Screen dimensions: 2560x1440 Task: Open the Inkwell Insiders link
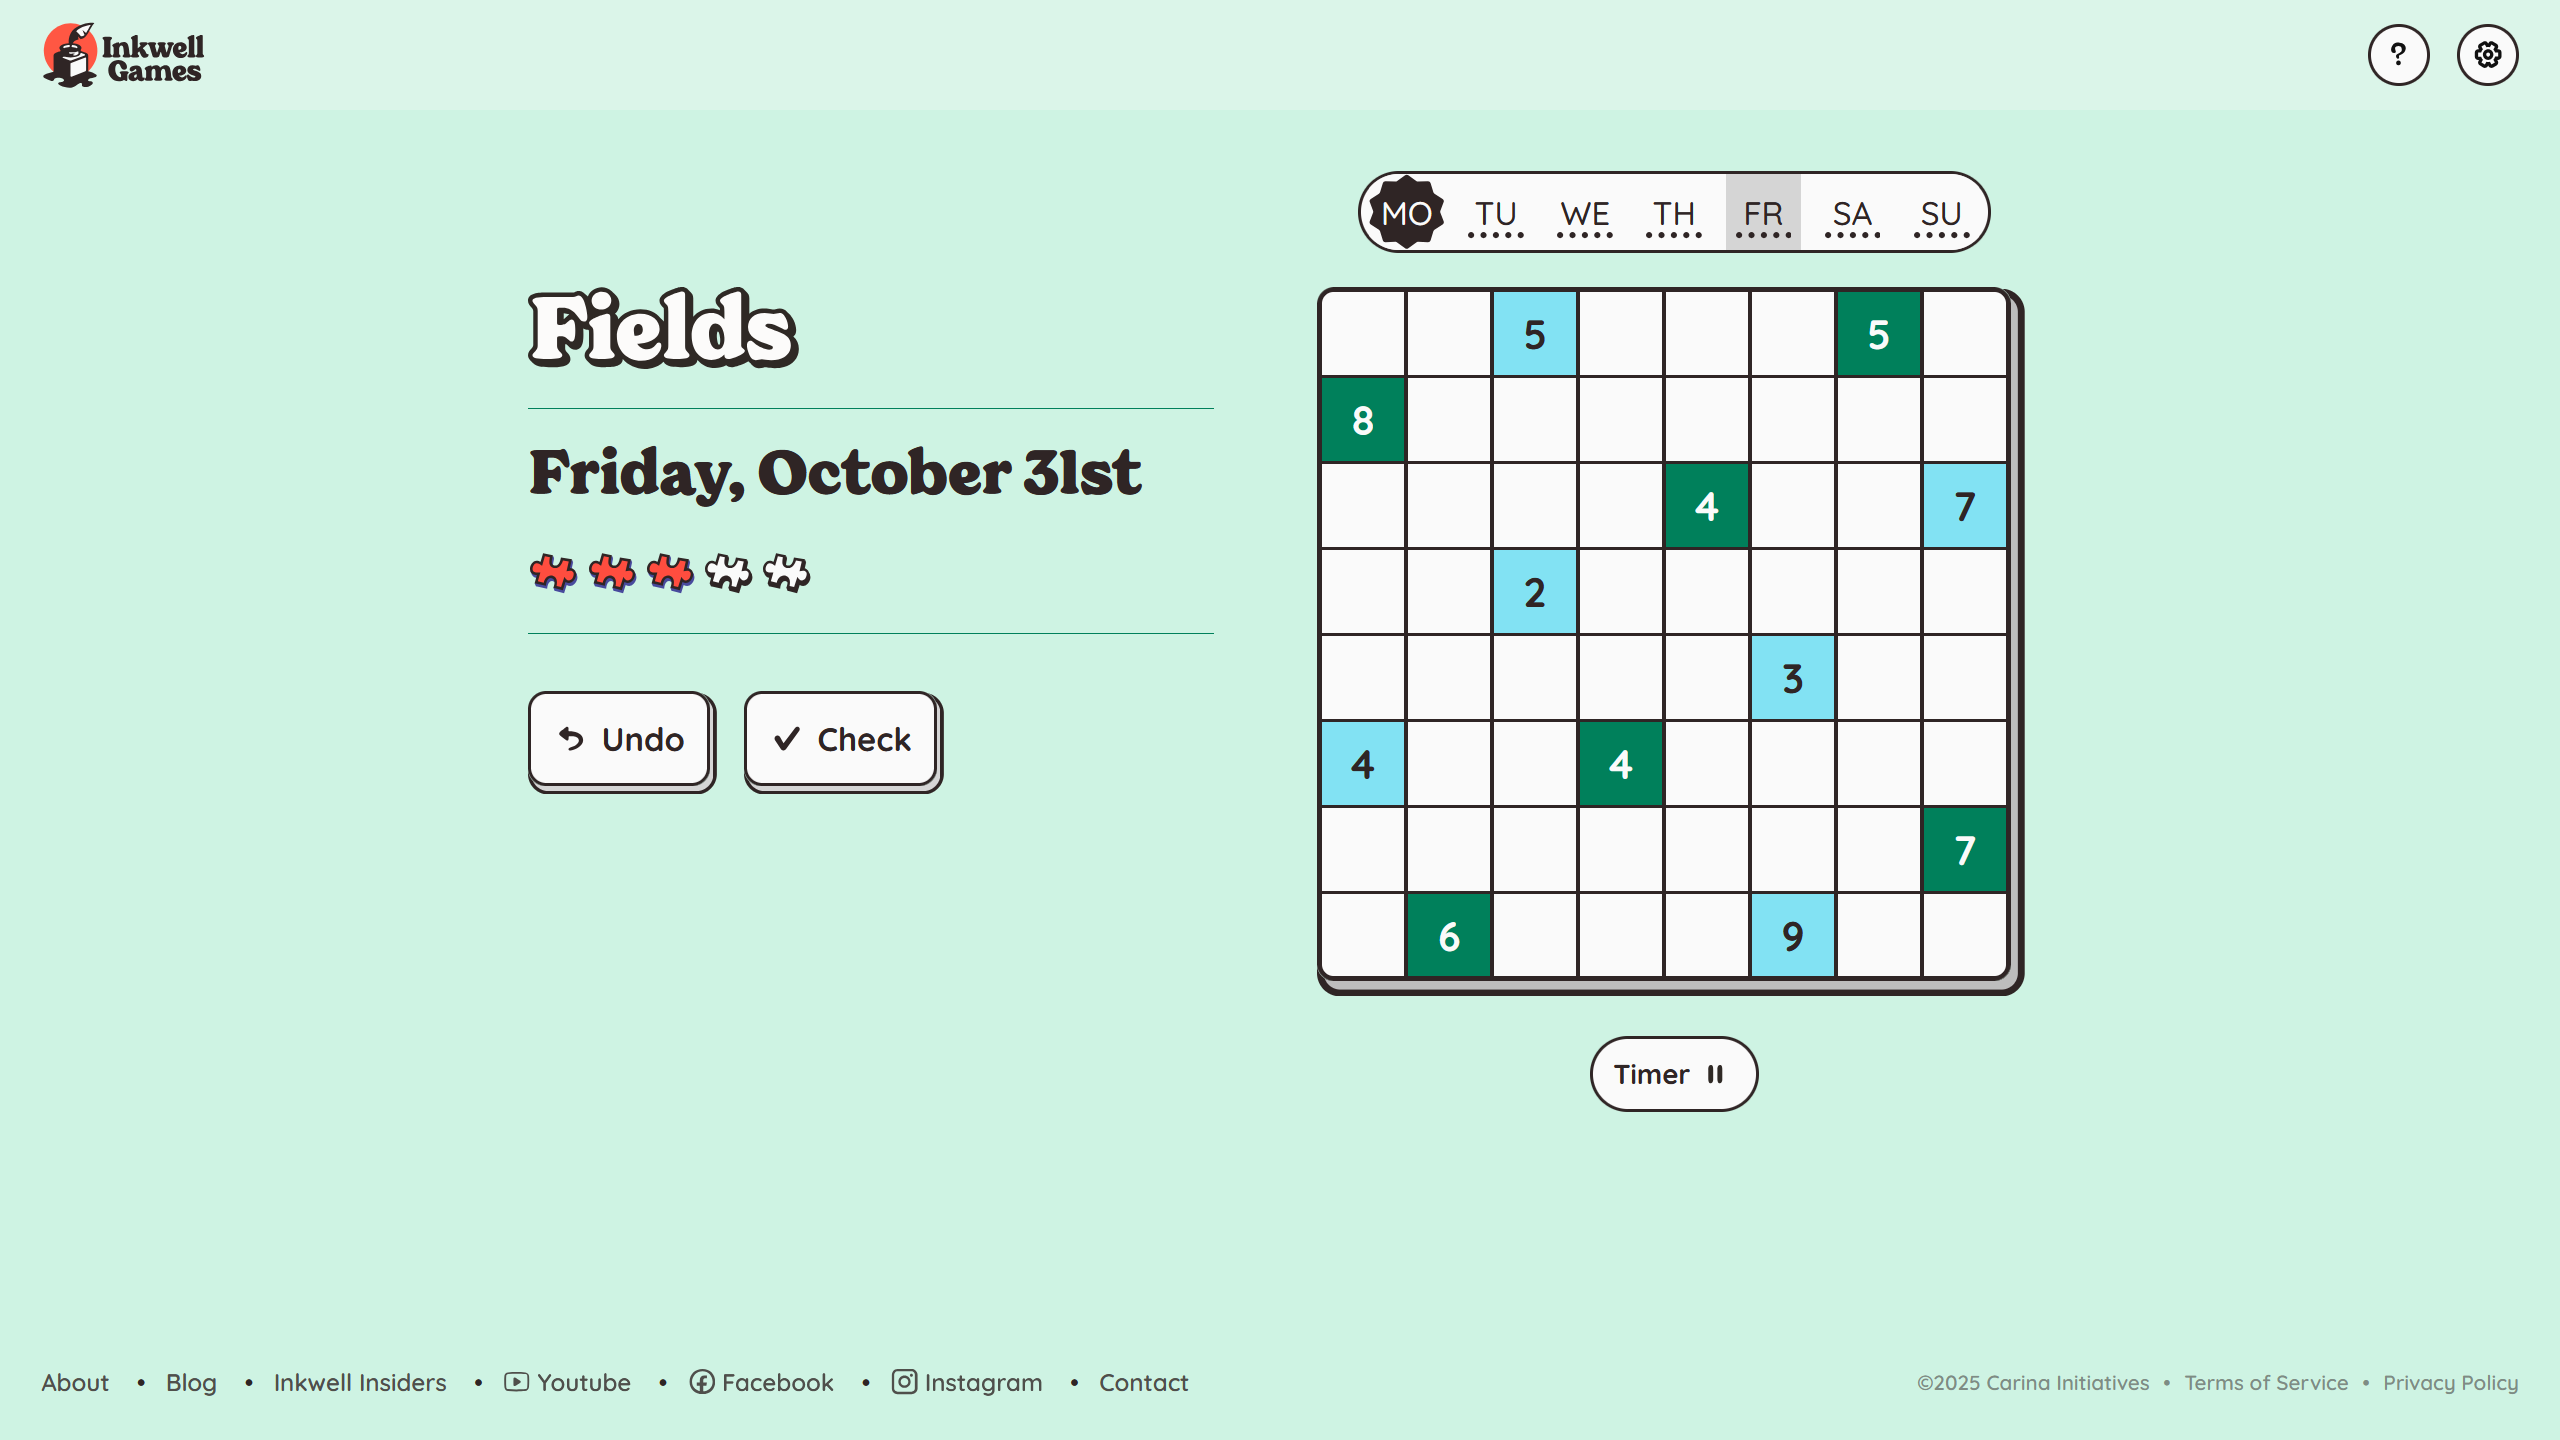360,1382
